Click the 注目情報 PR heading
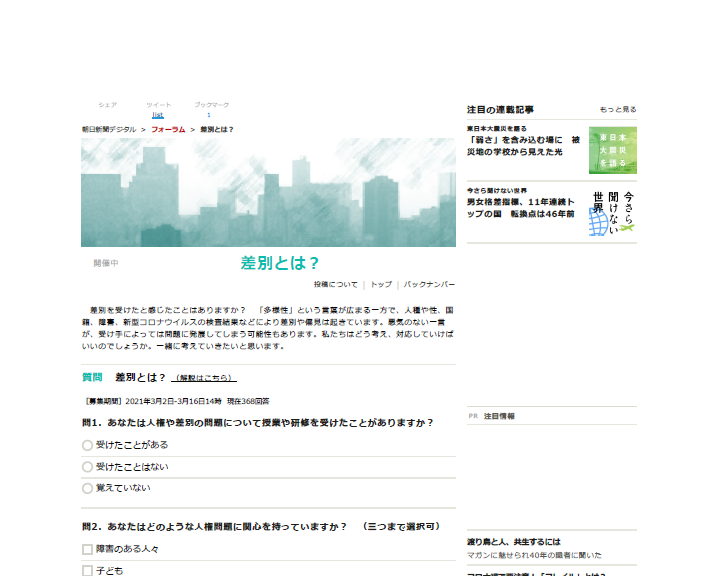The width and height of the screenshot is (707, 576). click(499, 416)
